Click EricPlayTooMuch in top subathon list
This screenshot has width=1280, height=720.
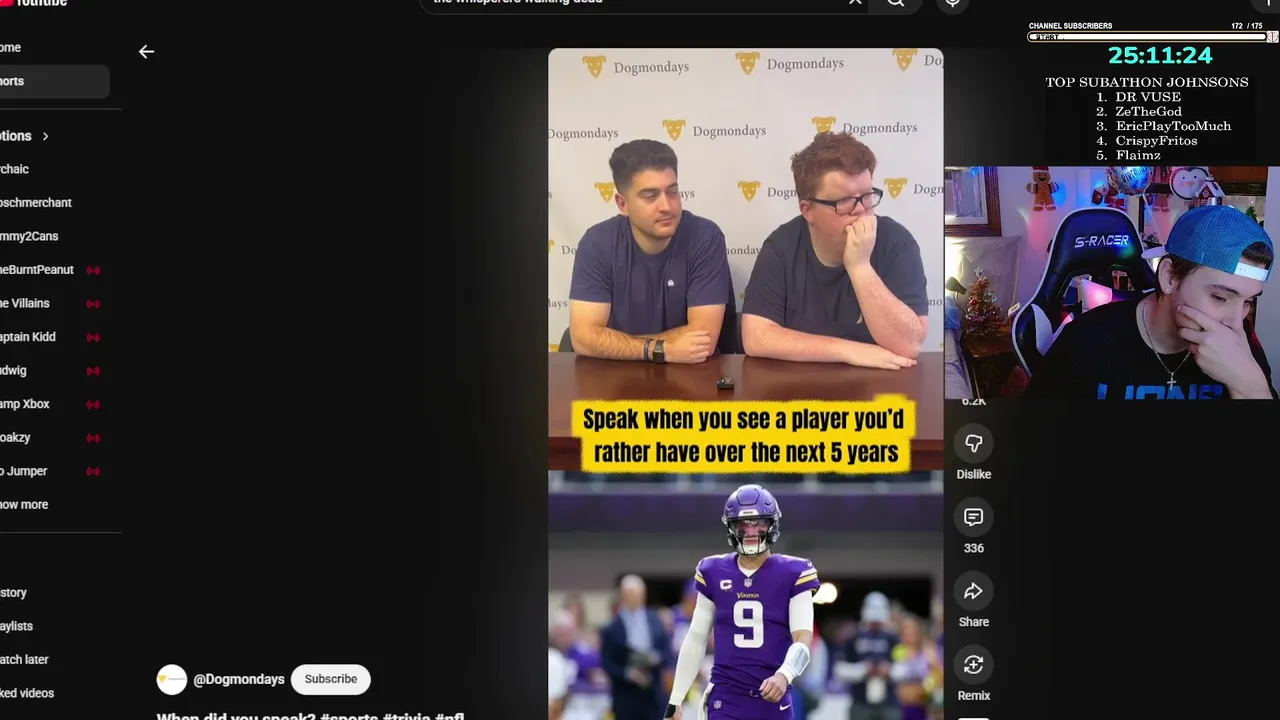[x=1173, y=126]
